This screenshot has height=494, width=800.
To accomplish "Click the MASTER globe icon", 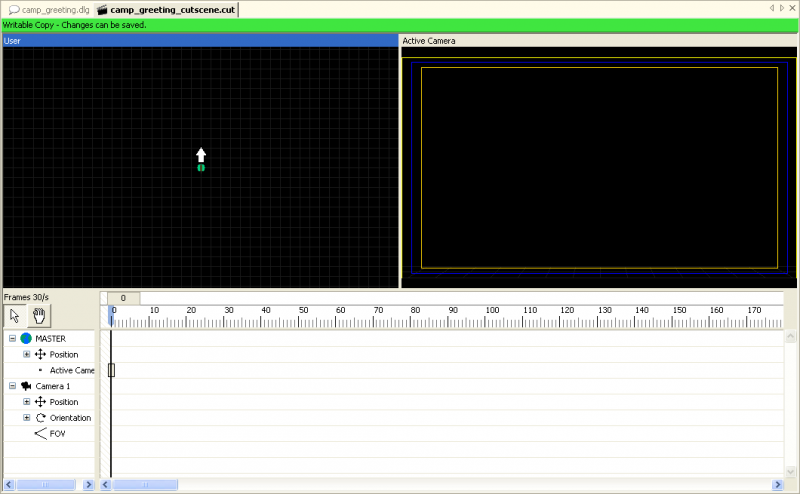I will [26, 339].
